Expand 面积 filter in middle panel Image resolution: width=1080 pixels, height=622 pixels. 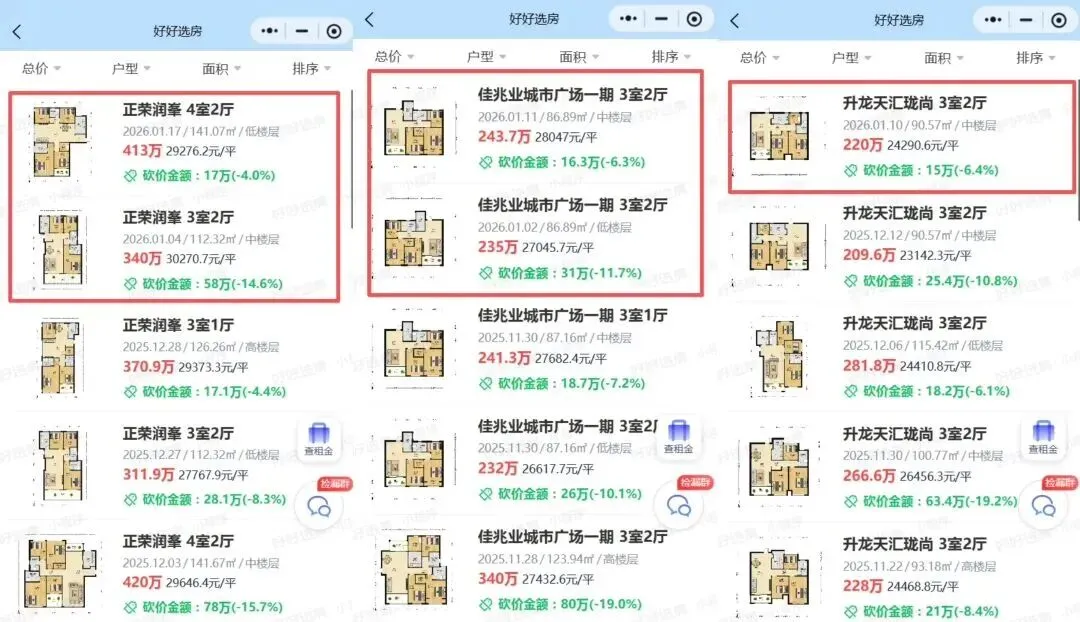point(579,56)
